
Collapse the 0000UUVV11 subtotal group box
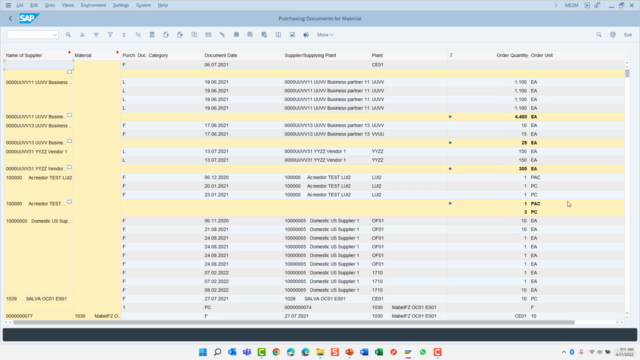click(69, 116)
